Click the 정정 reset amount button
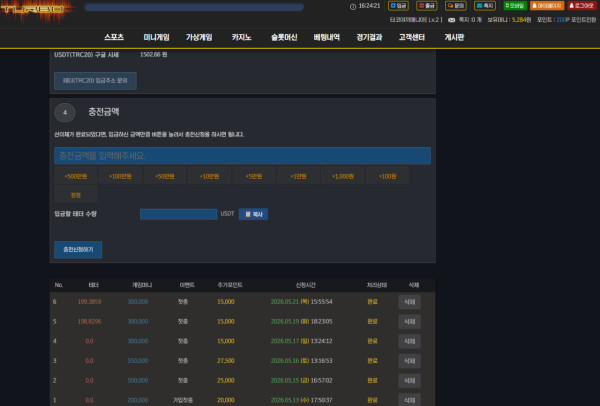Image resolution: width=600 pixels, height=406 pixels. pyautogui.click(x=76, y=195)
